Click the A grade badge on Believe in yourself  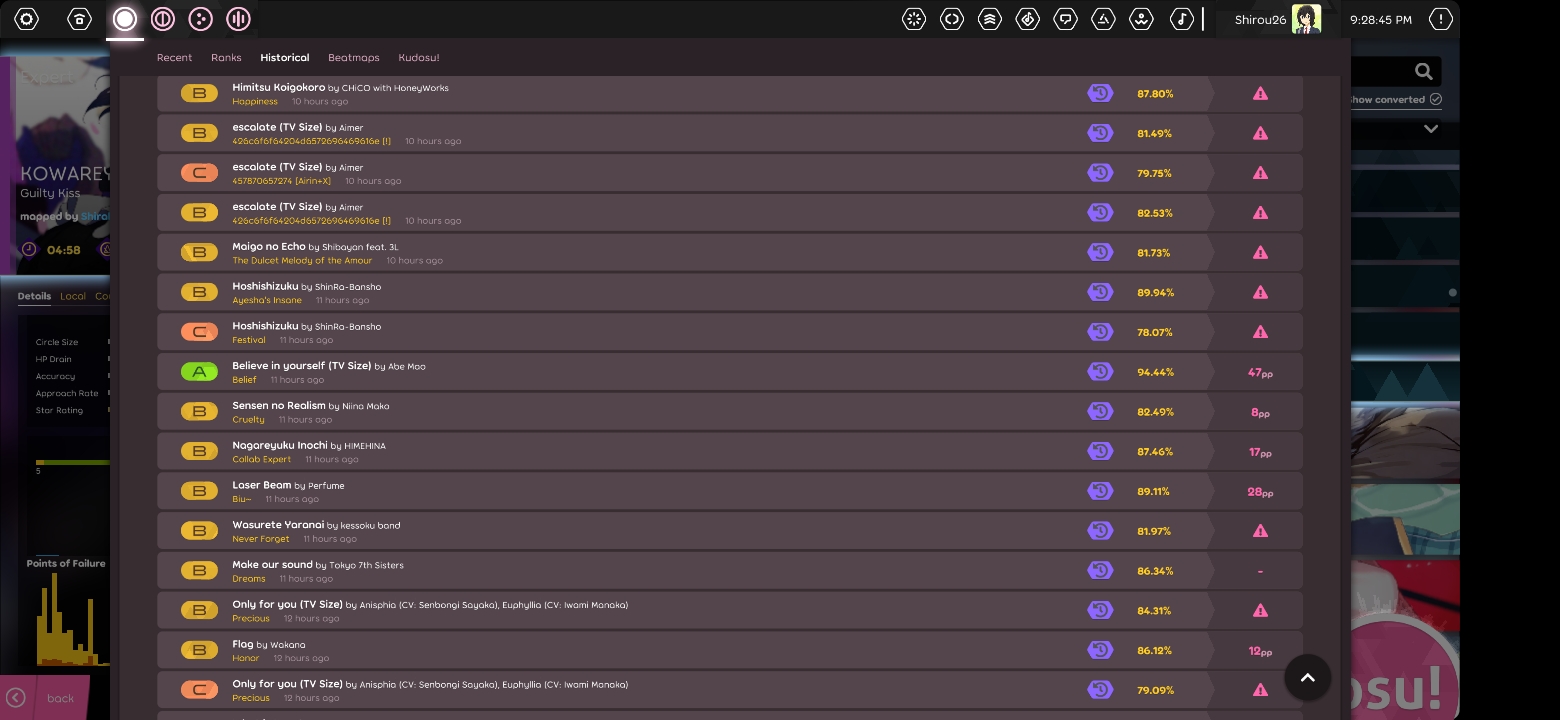pos(199,371)
